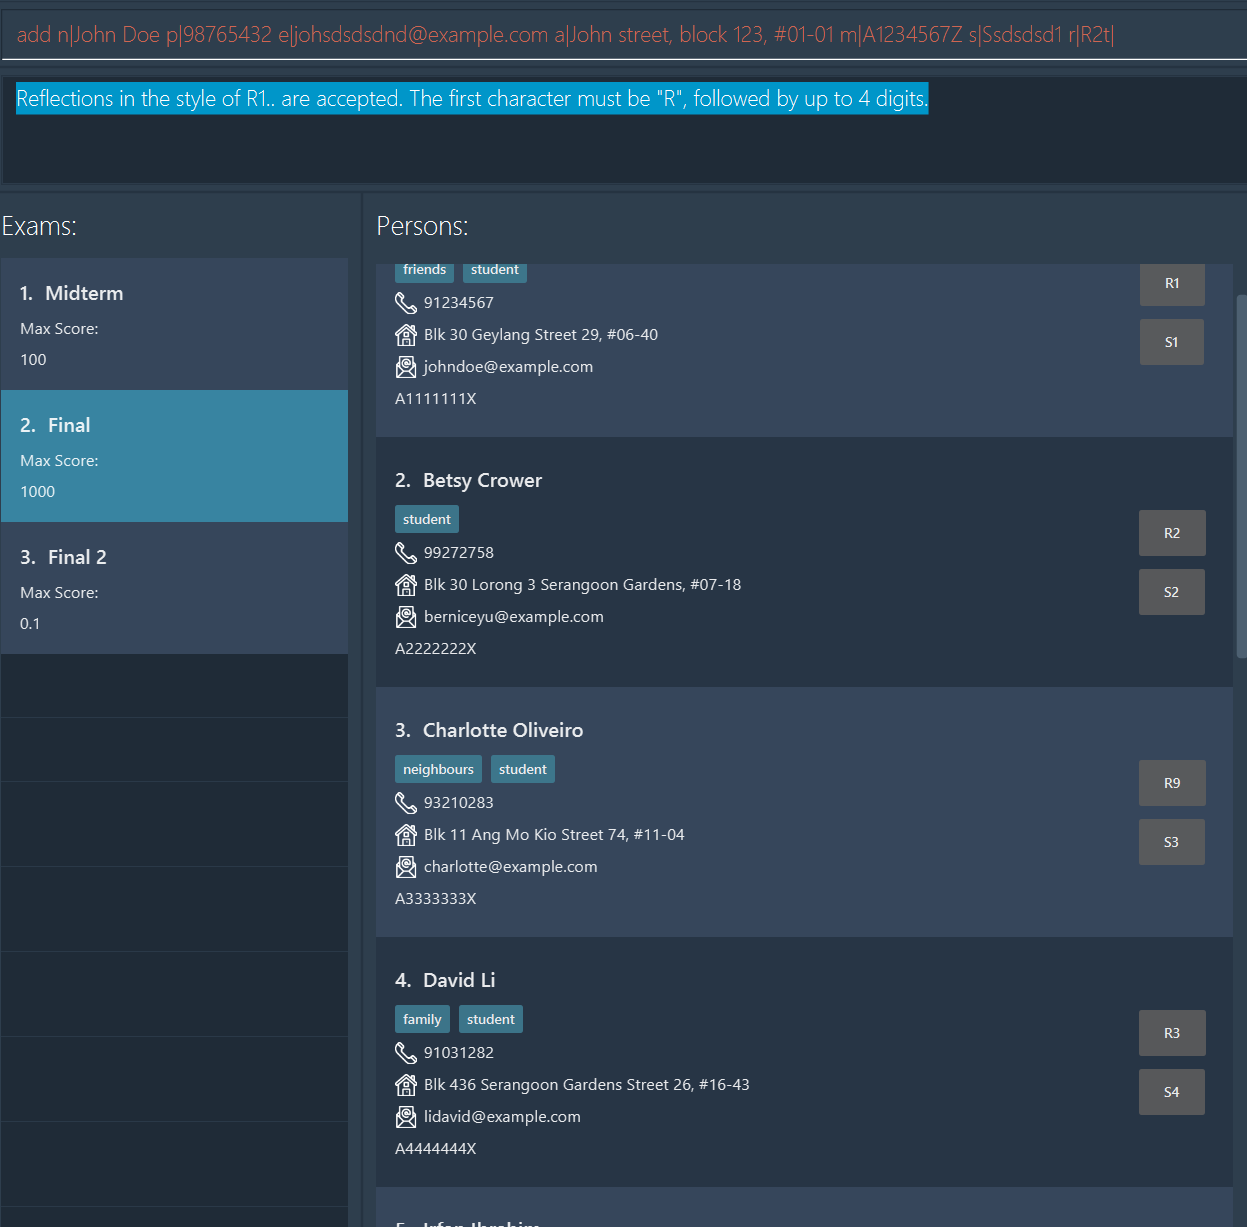This screenshot has width=1247, height=1227.
Task: Click the R1 reflection button
Action: pos(1172,284)
